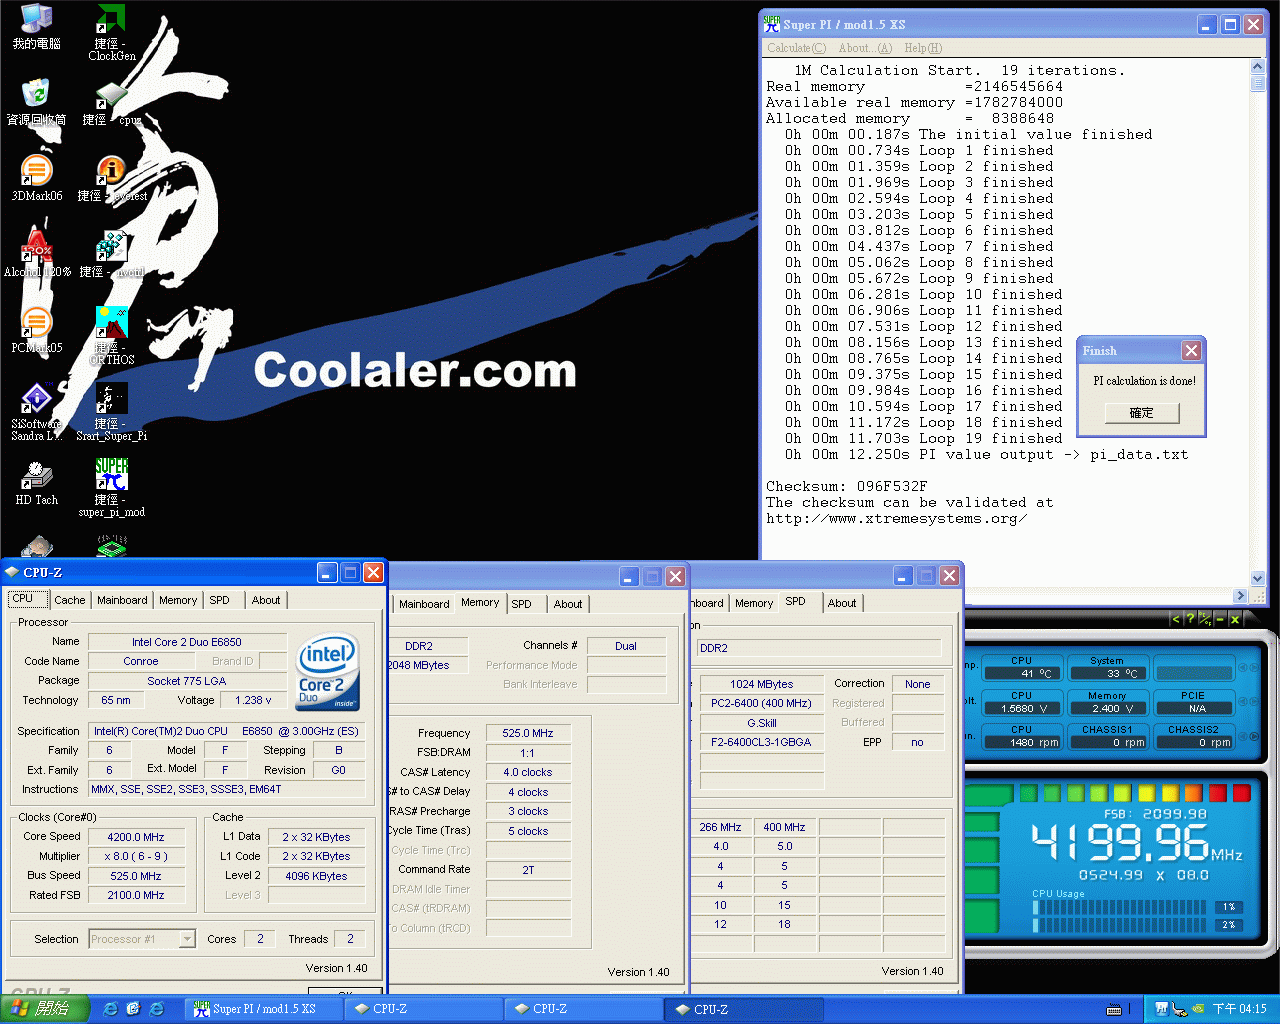Open the Calculate(C) menu in Super PI
Viewport: 1280px width, 1024px height.
click(796, 48)
